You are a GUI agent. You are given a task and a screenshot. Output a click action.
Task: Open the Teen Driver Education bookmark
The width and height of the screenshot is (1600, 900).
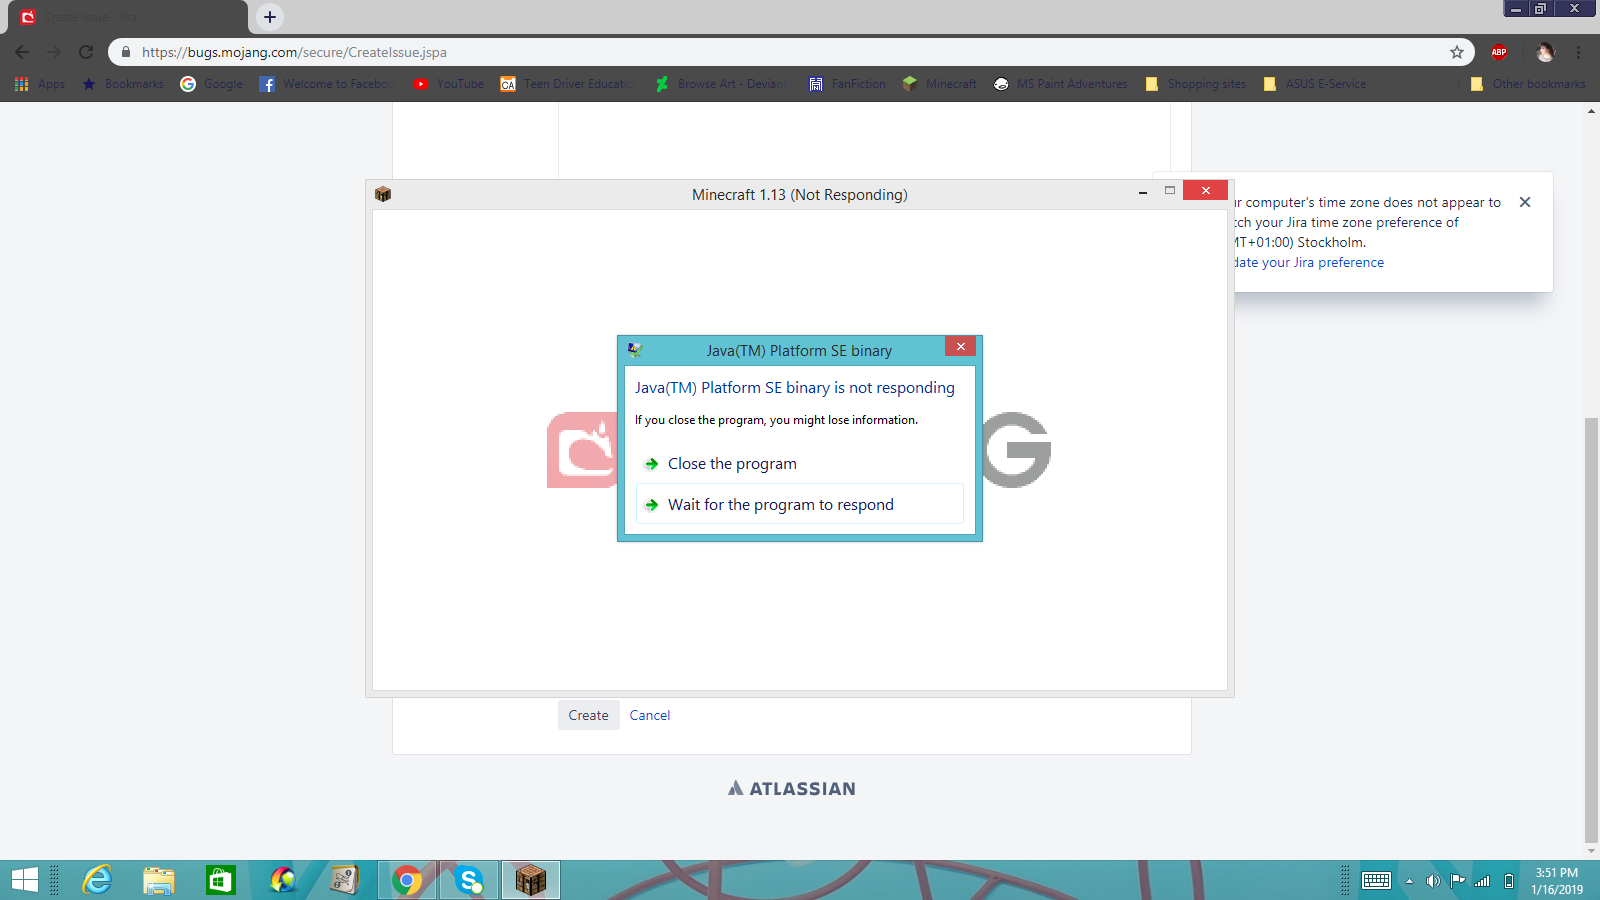pos(568,84)
